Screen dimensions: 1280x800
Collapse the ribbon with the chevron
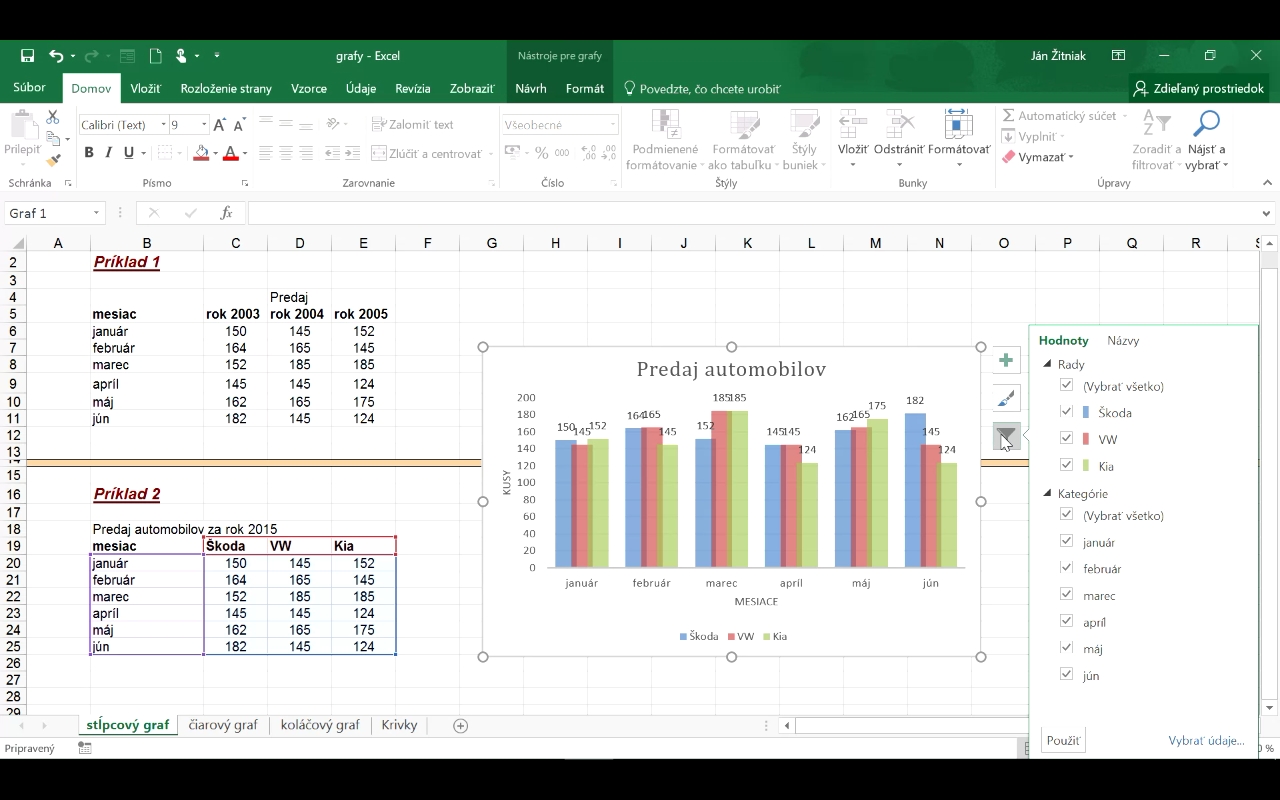coord(1268,183)
